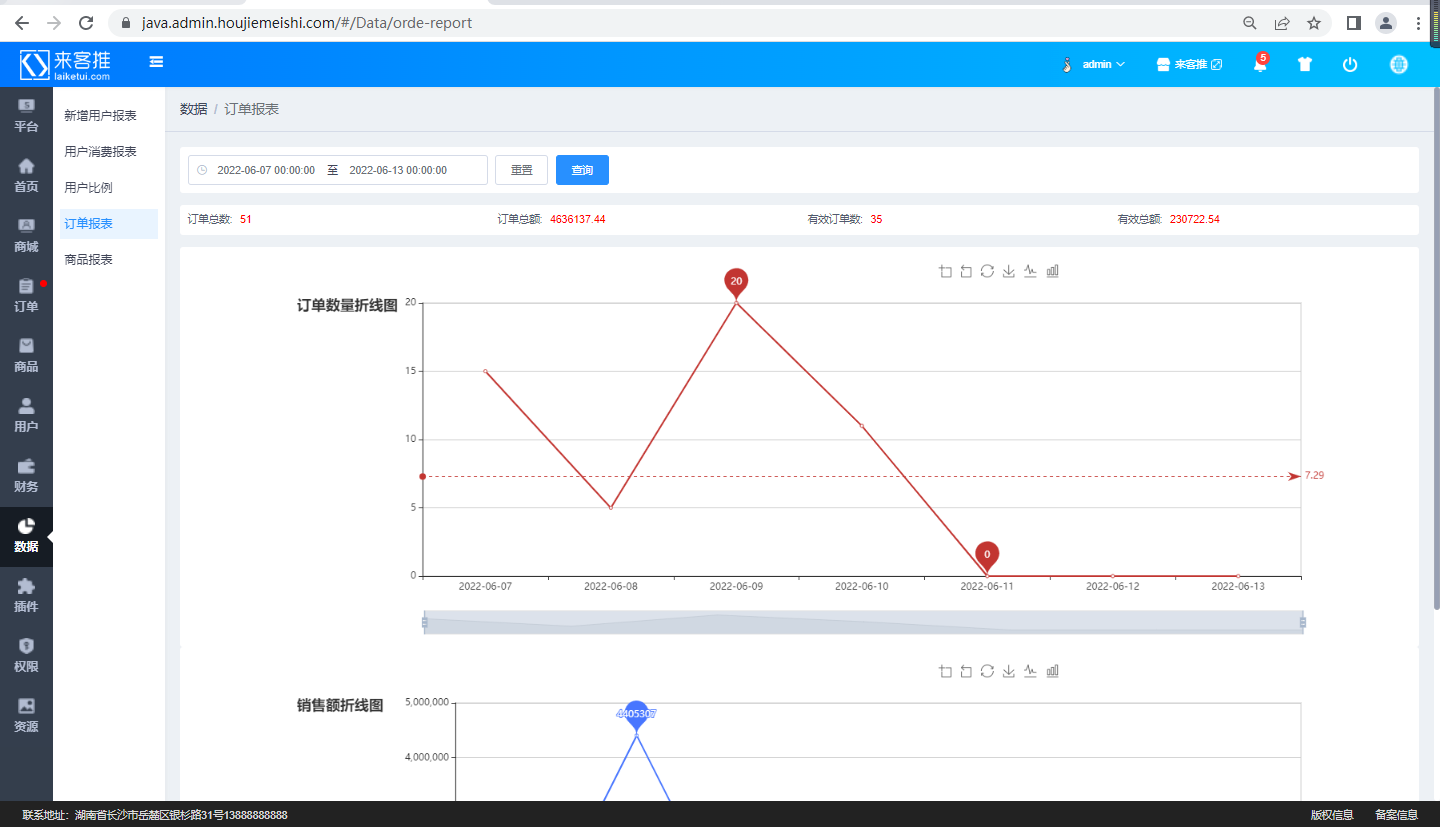Click the zoom reset icon on the sales amount chart
The image size is (1440, 827).
pyautogui.click(x=966, y=671)
